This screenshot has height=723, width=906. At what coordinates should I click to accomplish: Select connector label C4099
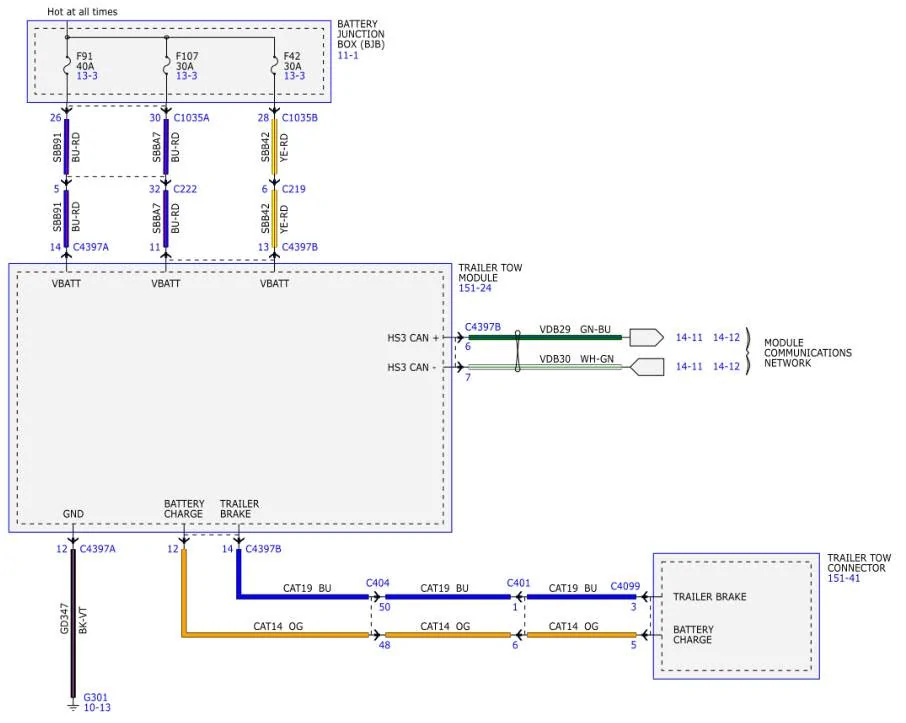[625, 587]
